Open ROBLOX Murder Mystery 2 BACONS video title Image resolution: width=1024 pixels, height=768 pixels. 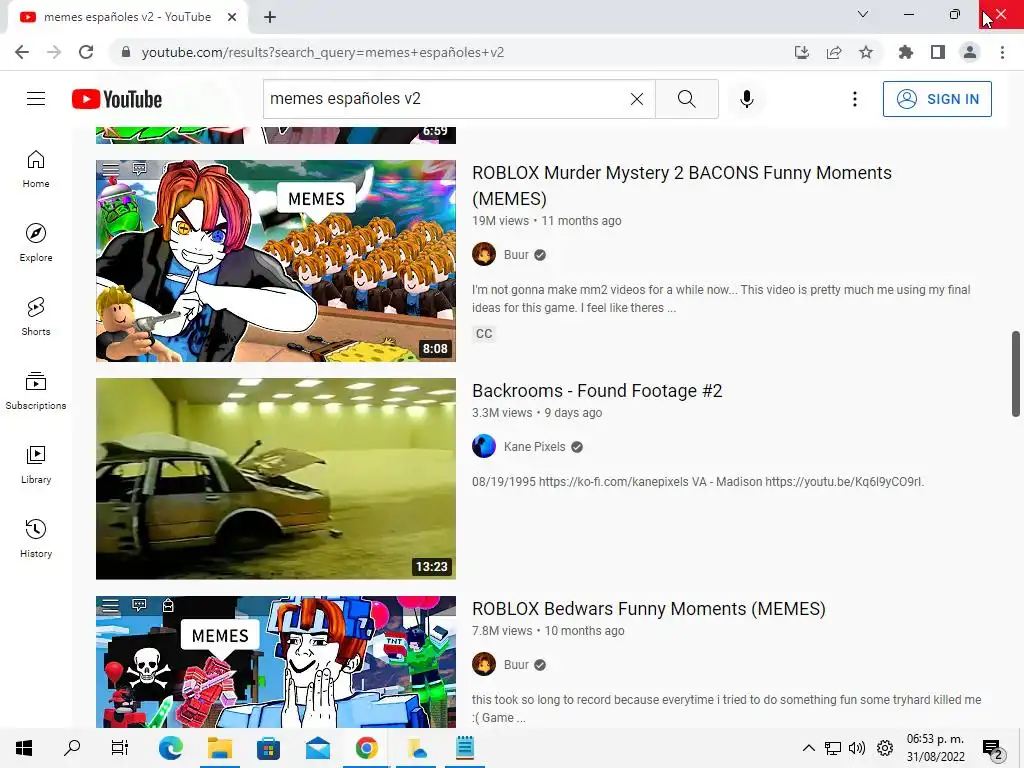click(682, 185)
